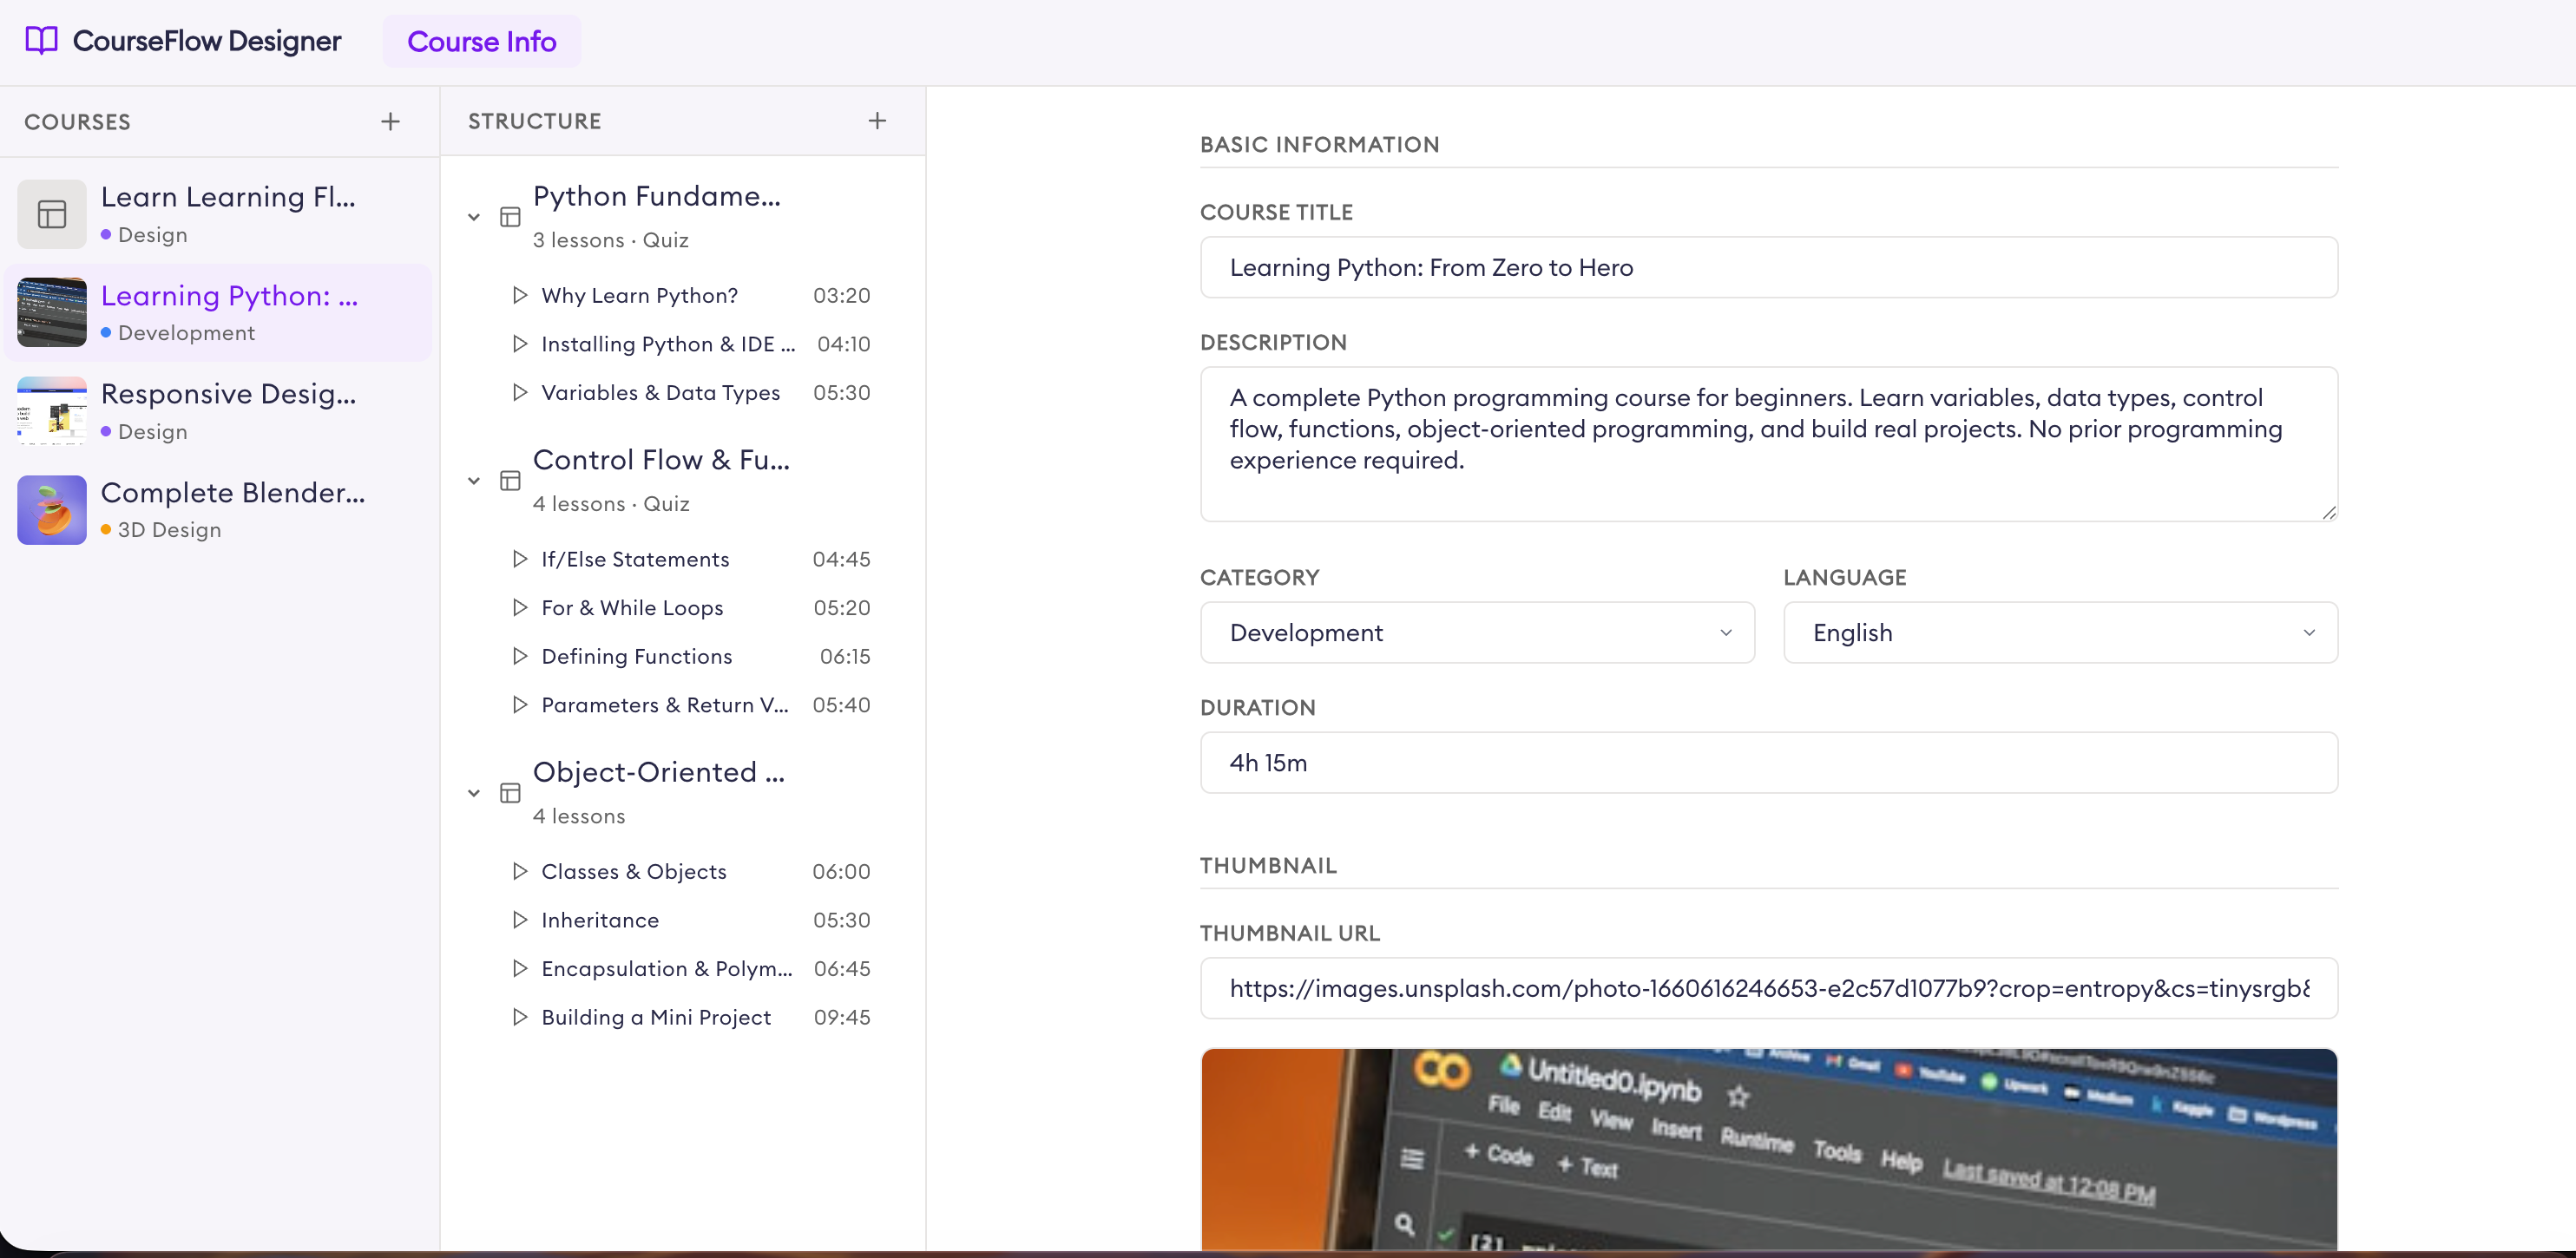This screenshot has width=2576, height=1258.
Task: Open the Building a Mini Project lesson
Action: pyautogui.click(x=656, y=1017)
